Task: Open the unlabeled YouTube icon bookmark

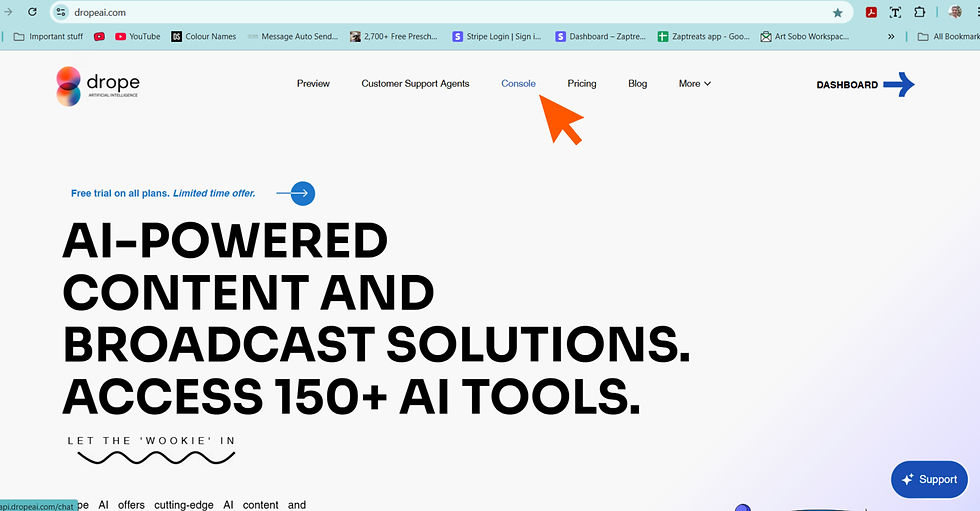Action: [x=99, y=36]
